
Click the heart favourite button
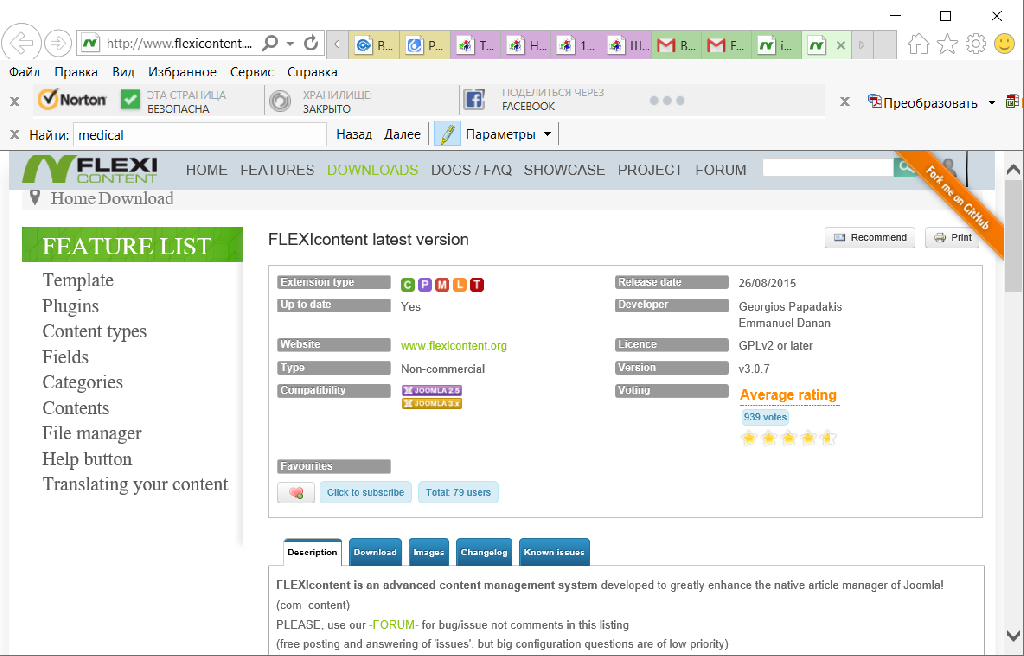click(x=296, y=493)
